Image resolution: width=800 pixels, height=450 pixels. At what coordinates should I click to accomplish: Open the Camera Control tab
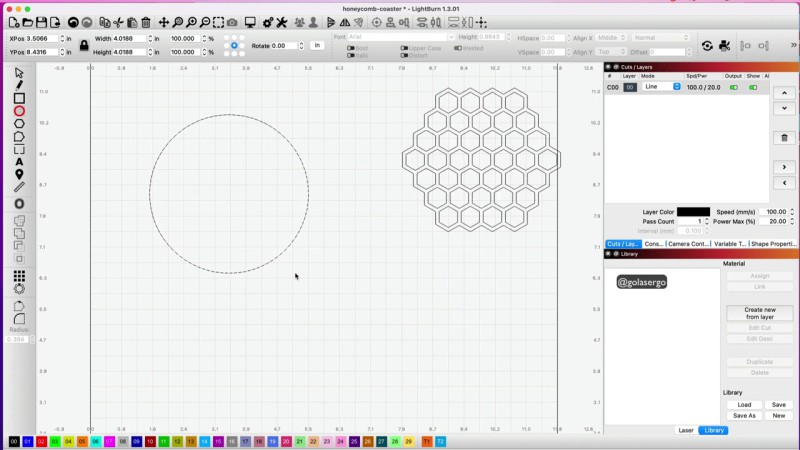tap(690, 244)
